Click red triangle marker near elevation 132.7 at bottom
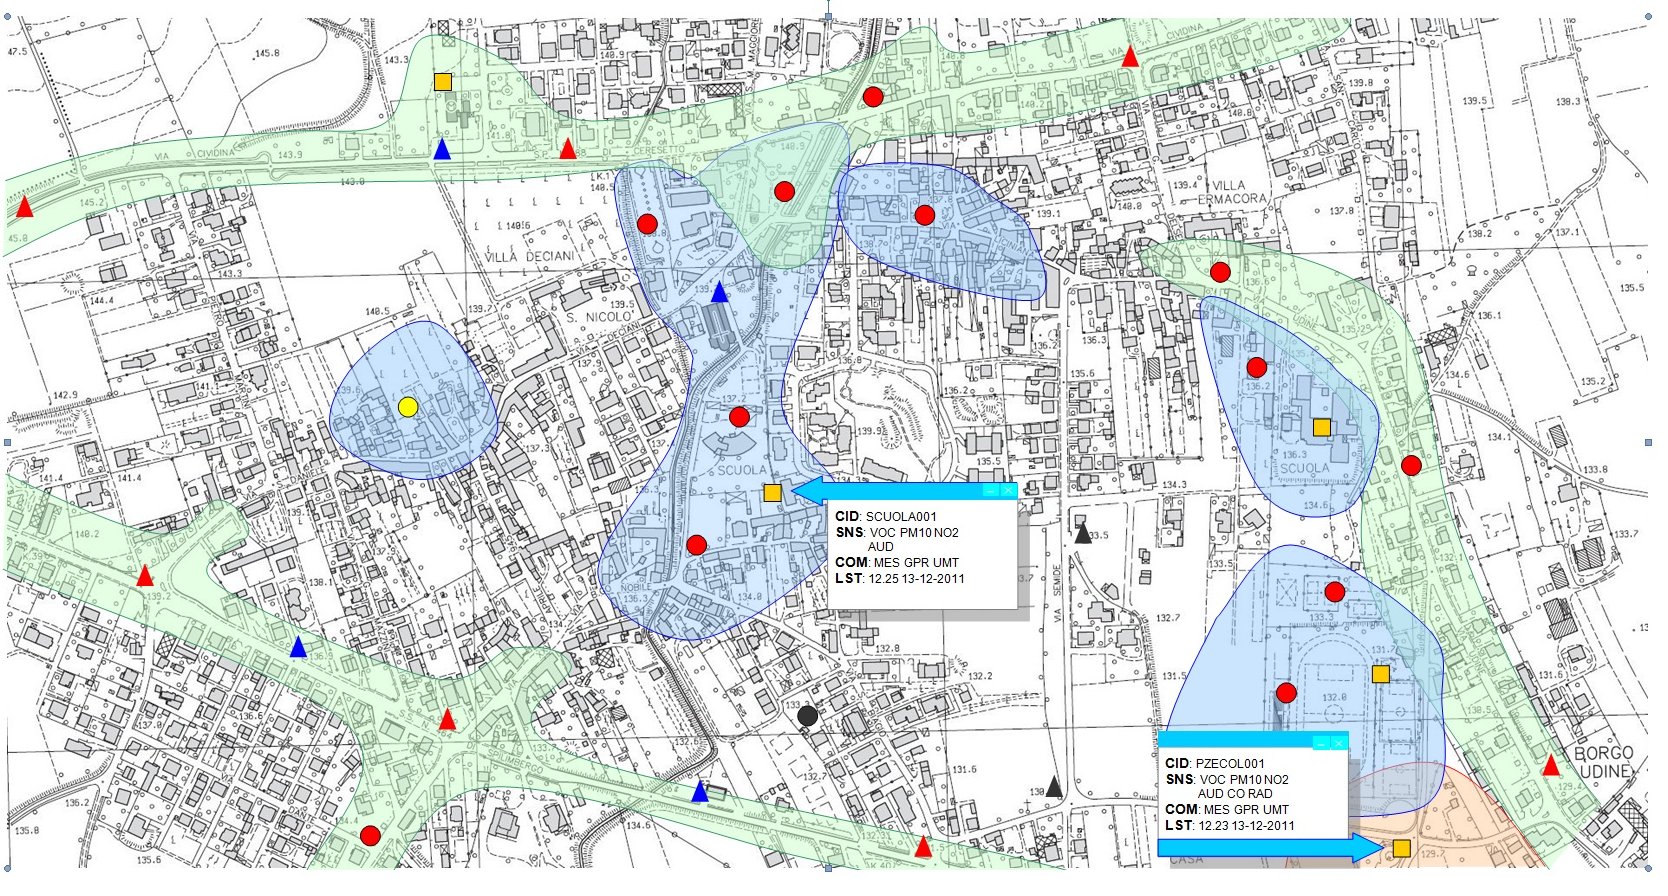Image resolution: width=1668 pixels, height=896 pixels. (923, 848)
